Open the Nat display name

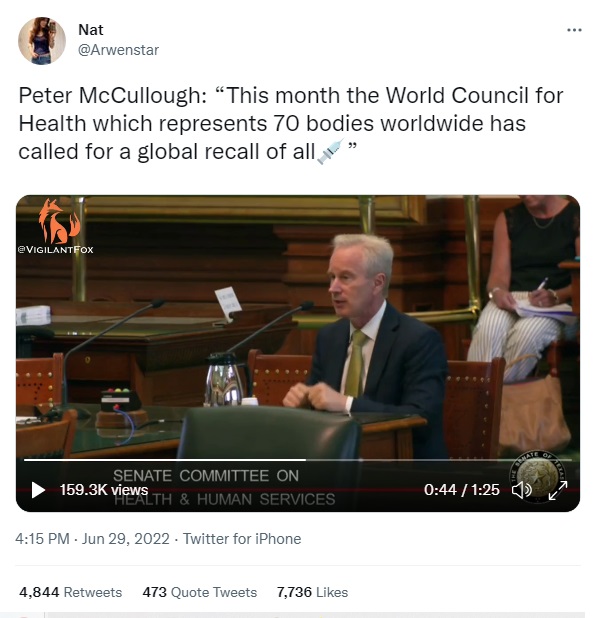(x=91, y=30)
